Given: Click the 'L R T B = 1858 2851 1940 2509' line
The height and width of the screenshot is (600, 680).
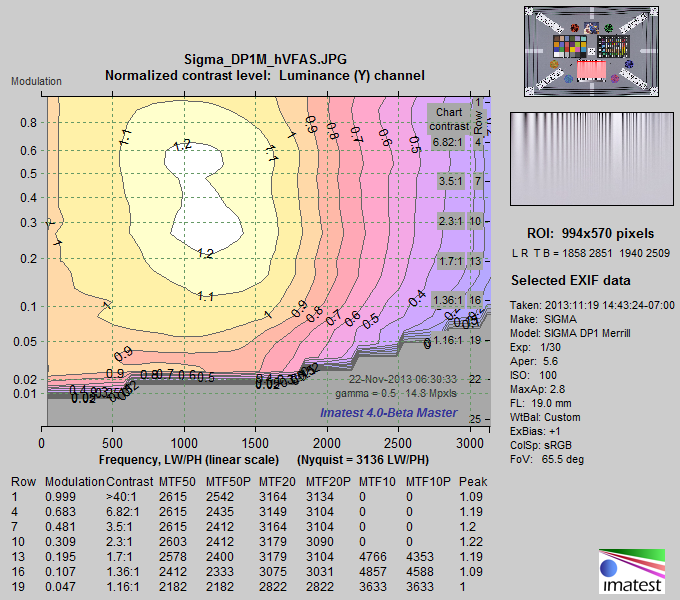Looking at the screenshot, I should pyautogui.click(x=591, y=253).
